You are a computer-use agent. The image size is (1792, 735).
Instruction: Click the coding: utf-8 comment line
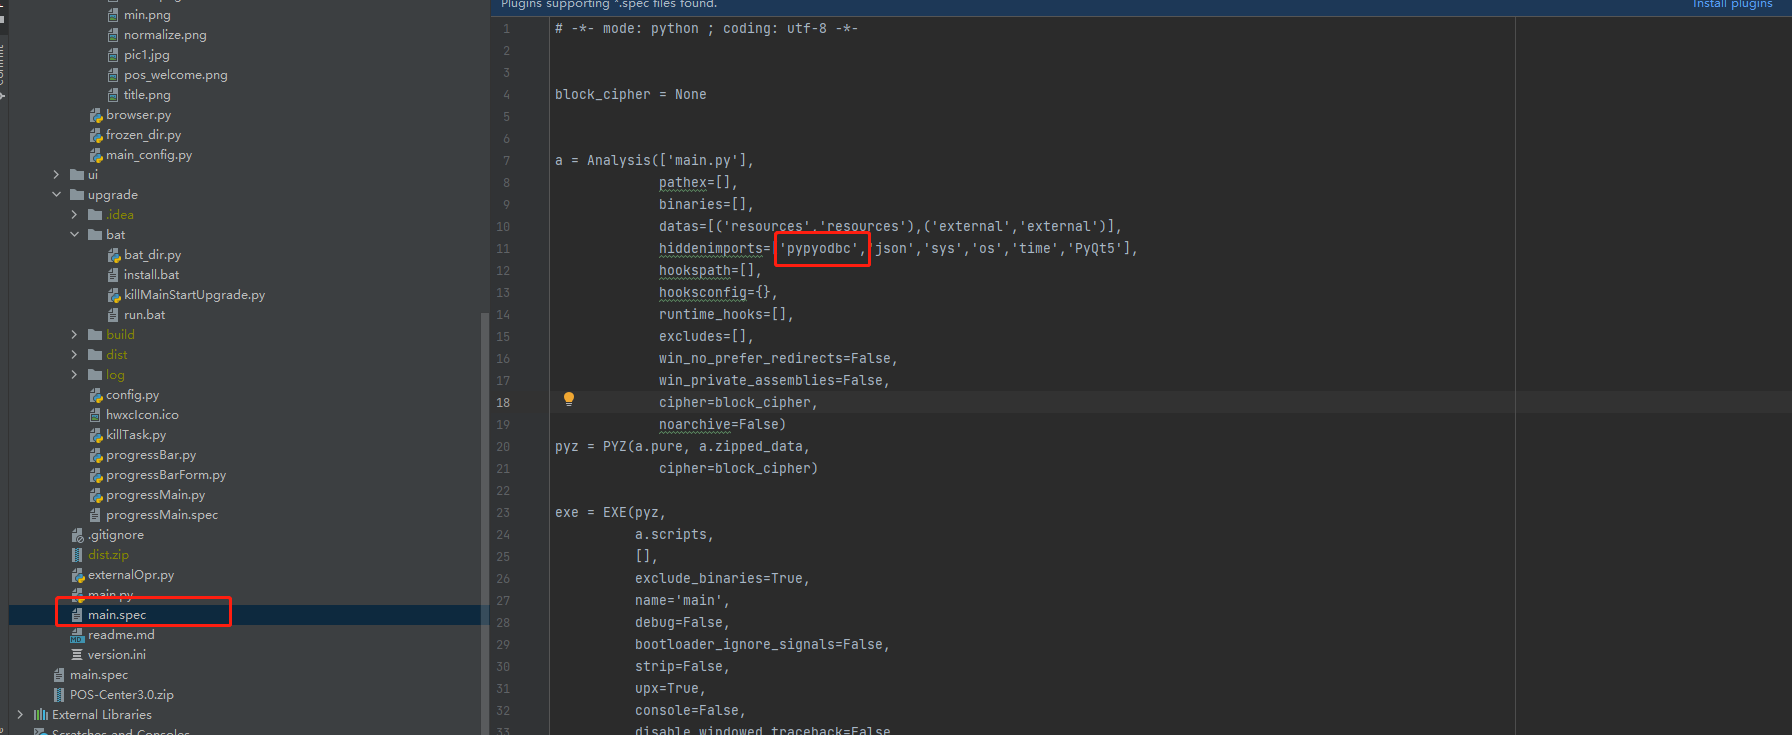click(707, 29)
